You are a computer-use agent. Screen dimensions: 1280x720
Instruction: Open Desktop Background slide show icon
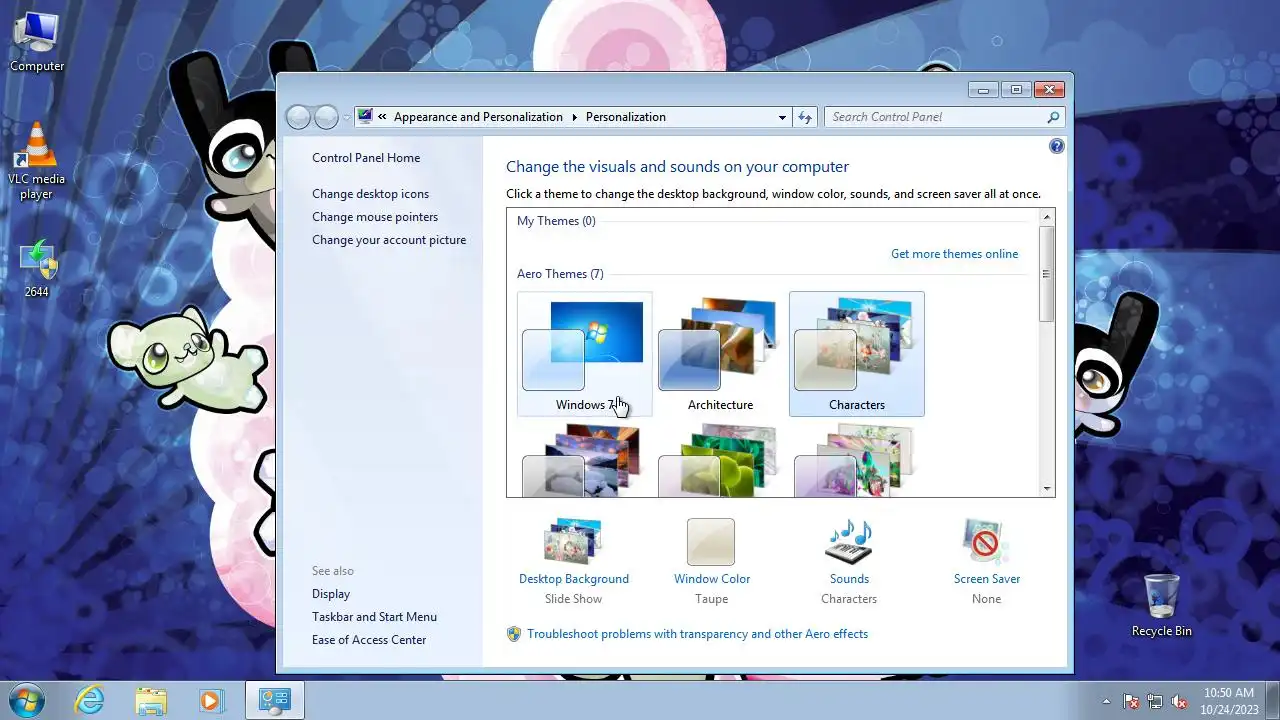point(573,541)
